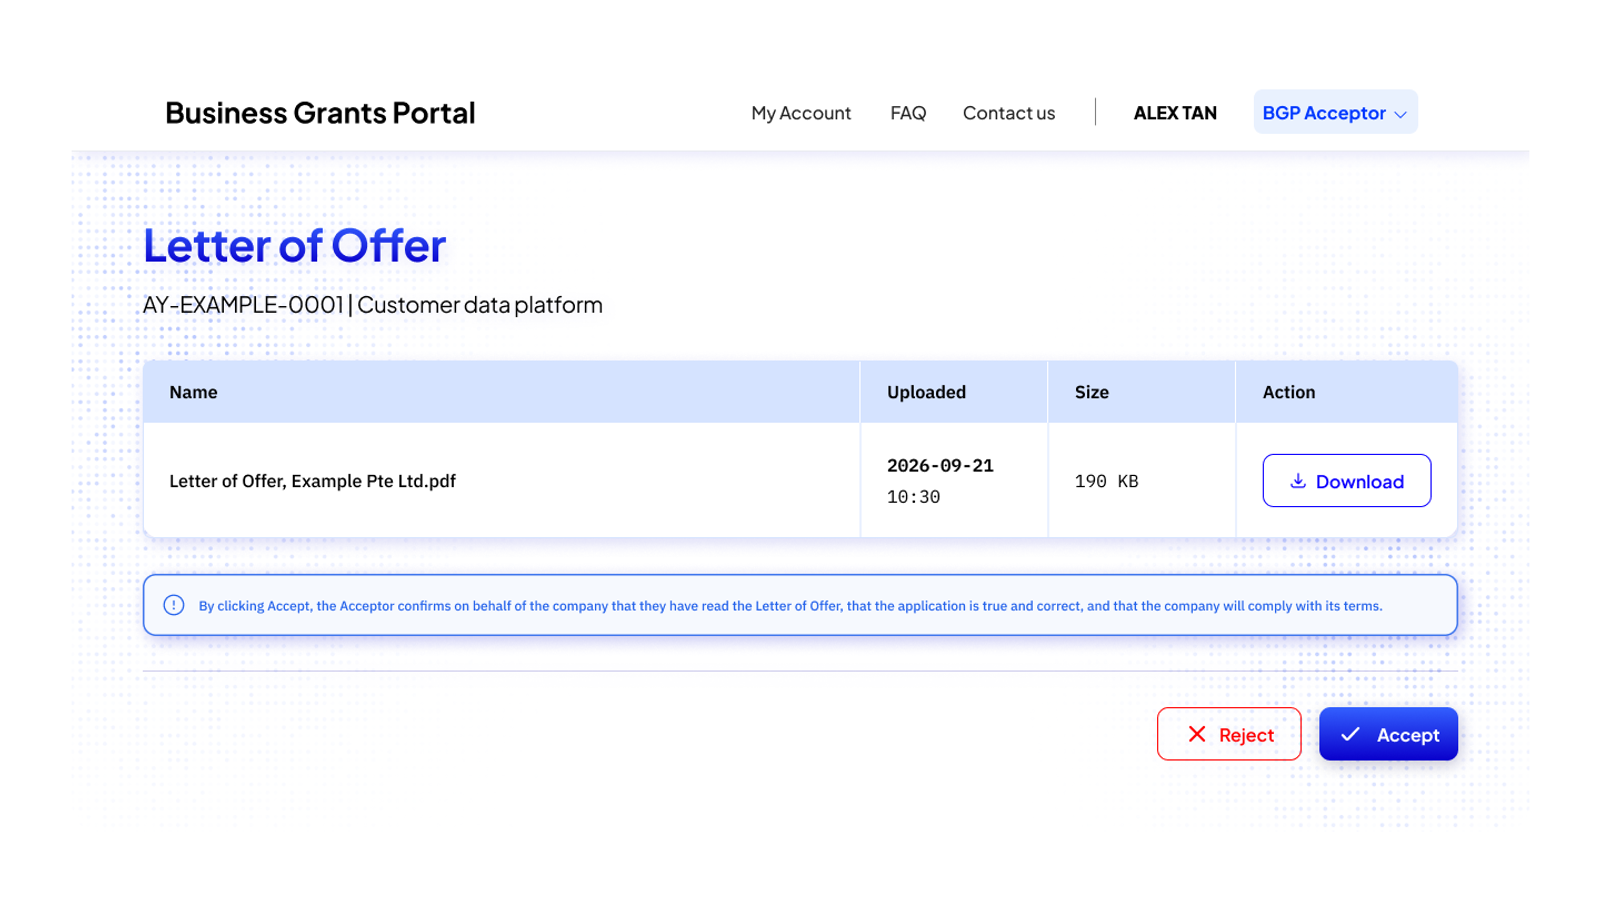
Task: Click the upload time 10:30
Action: (x=913, y=497)
